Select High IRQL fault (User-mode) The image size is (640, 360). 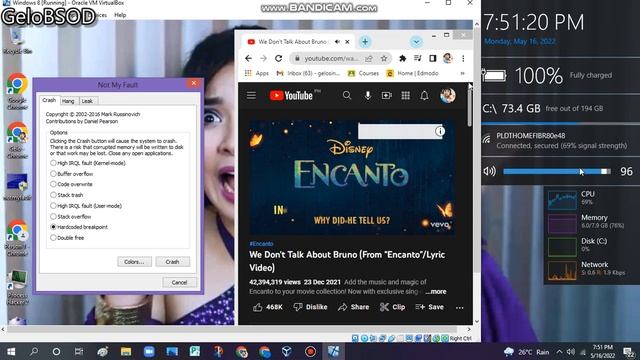pos(86,206)
